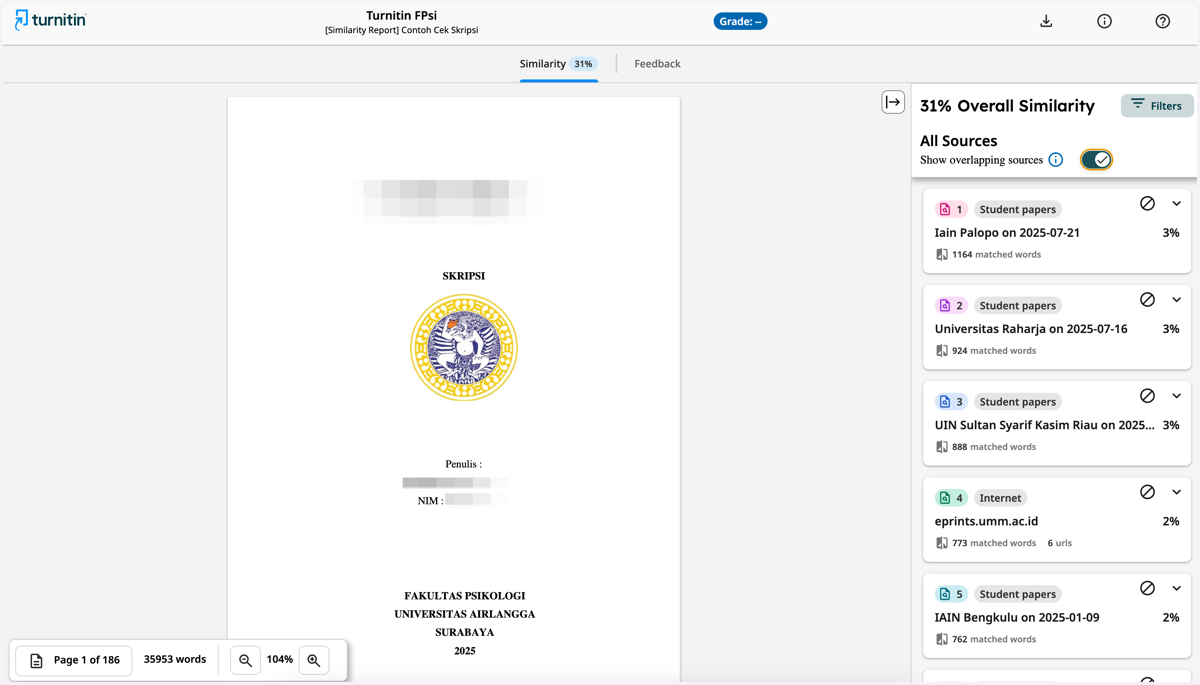Toggle Show overlapping sources switch
Screen dimensions: 1200x685
1096,160
